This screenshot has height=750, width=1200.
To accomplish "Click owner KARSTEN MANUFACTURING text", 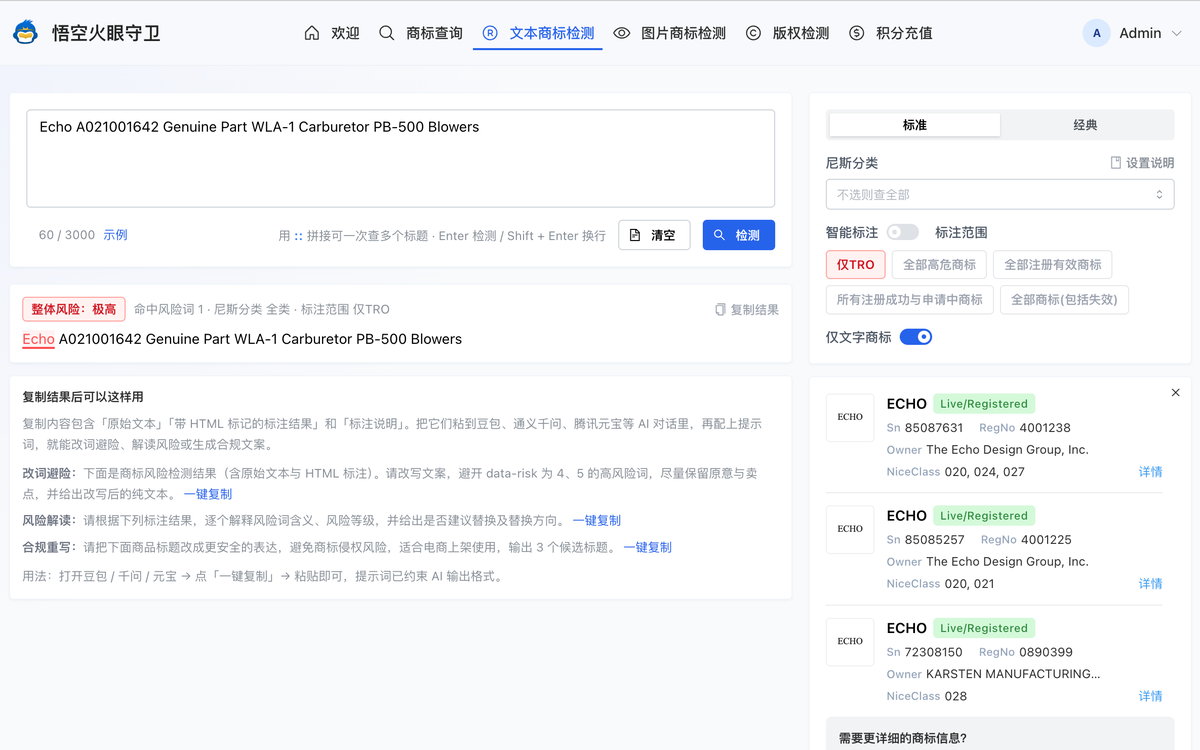I will pos(1013,674).
